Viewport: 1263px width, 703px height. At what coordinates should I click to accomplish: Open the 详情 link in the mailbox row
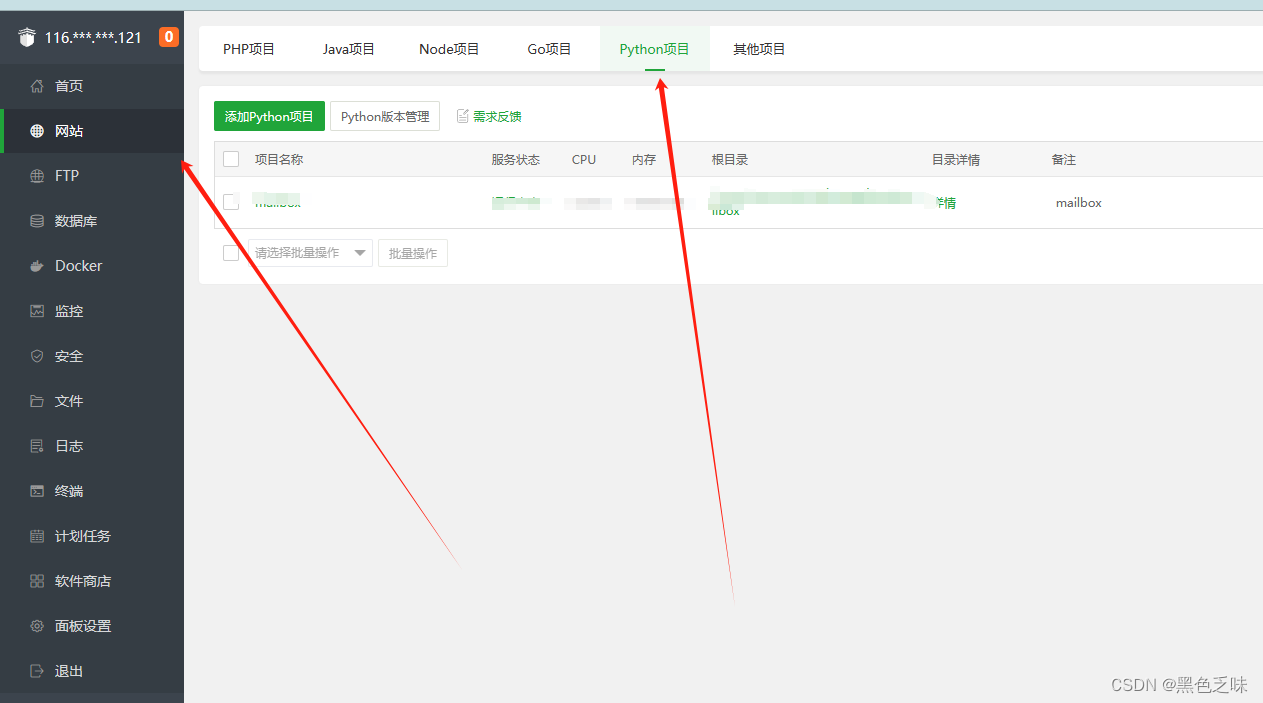pyautogui.click(x=945, y=203)
